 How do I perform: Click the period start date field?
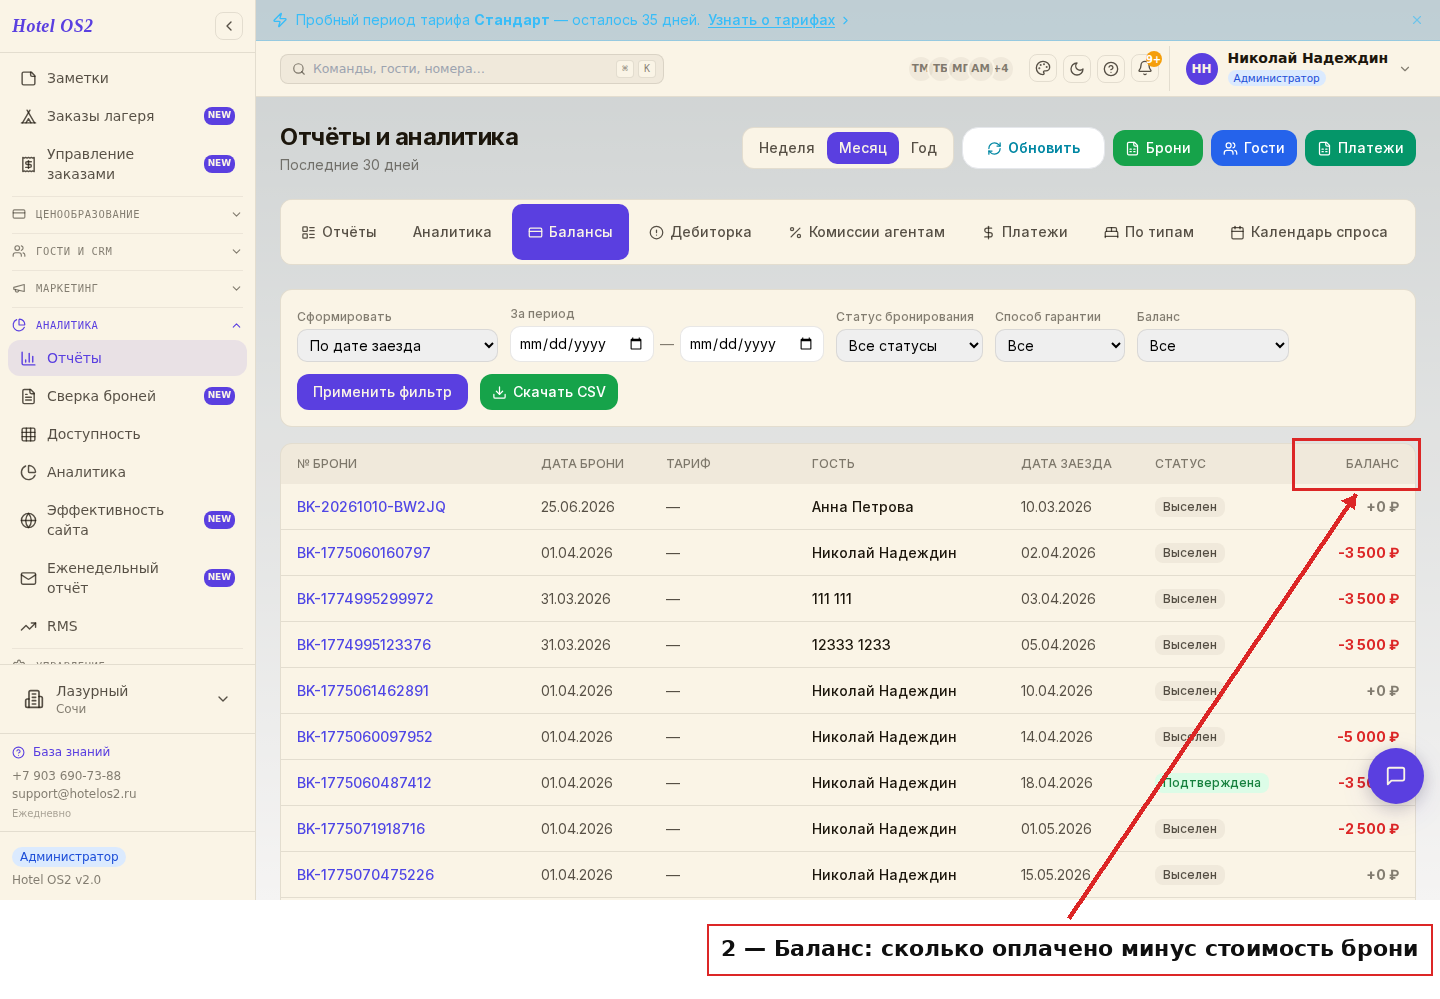pos(581,344)
